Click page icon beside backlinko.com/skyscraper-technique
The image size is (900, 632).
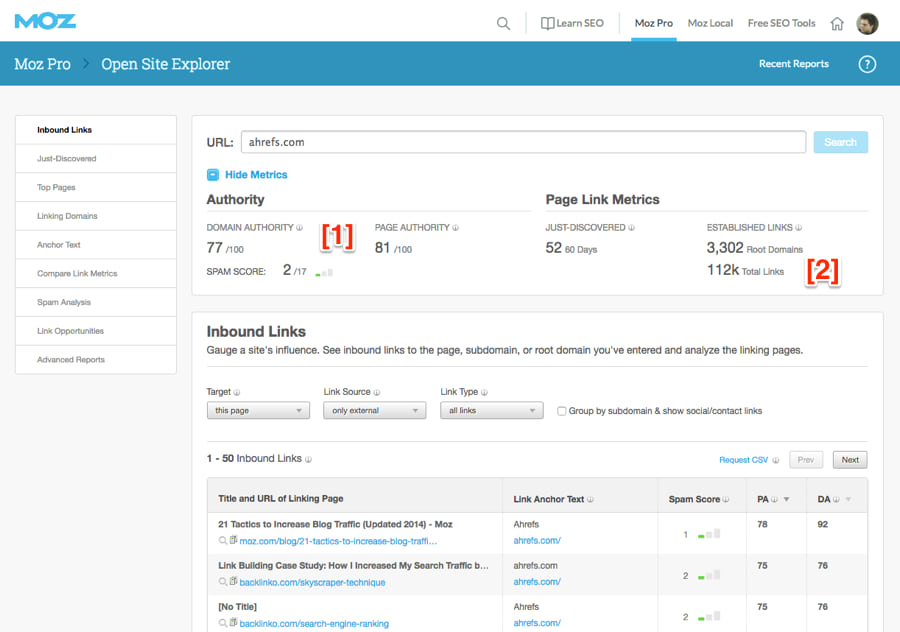click(x=233, y=581)
